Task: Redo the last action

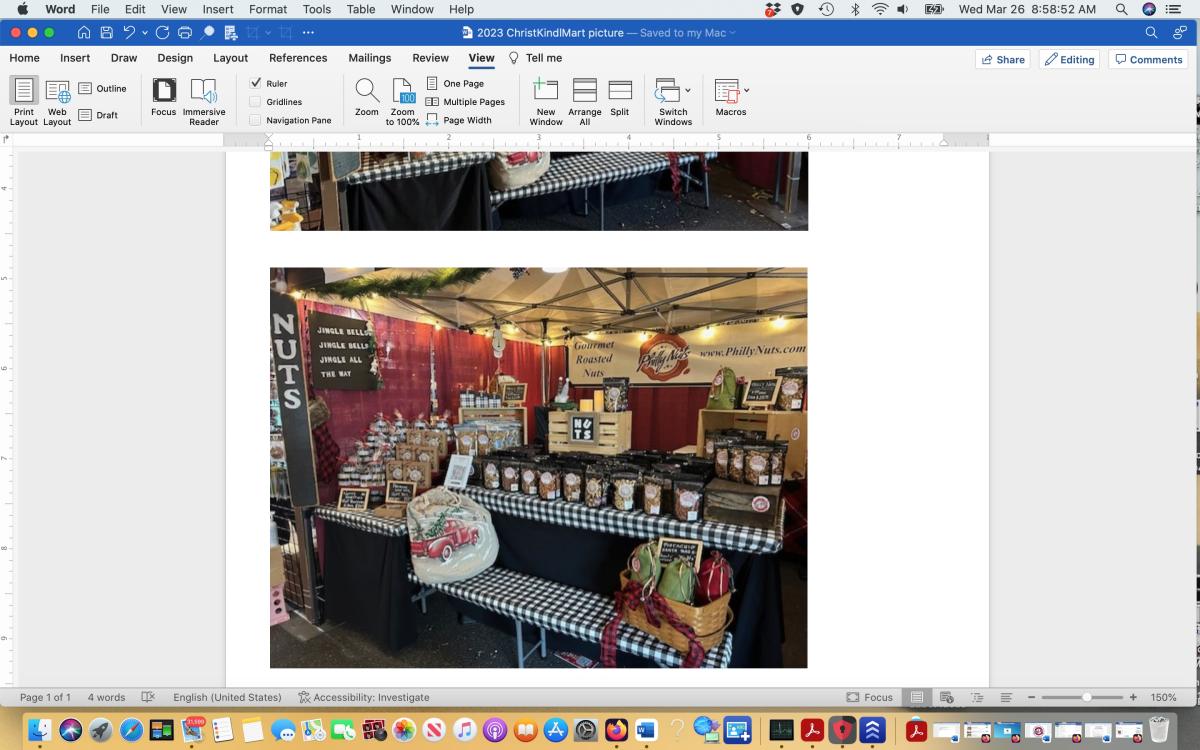Action: click(162, 32)
